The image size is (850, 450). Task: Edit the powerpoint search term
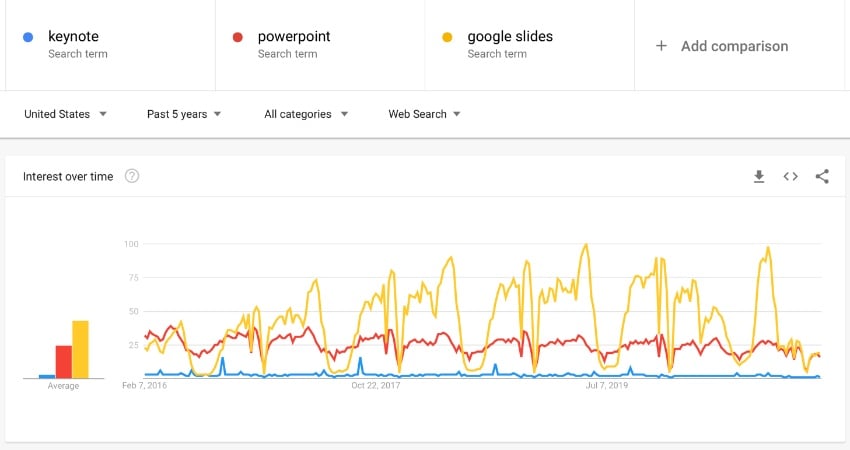(294, 37)
